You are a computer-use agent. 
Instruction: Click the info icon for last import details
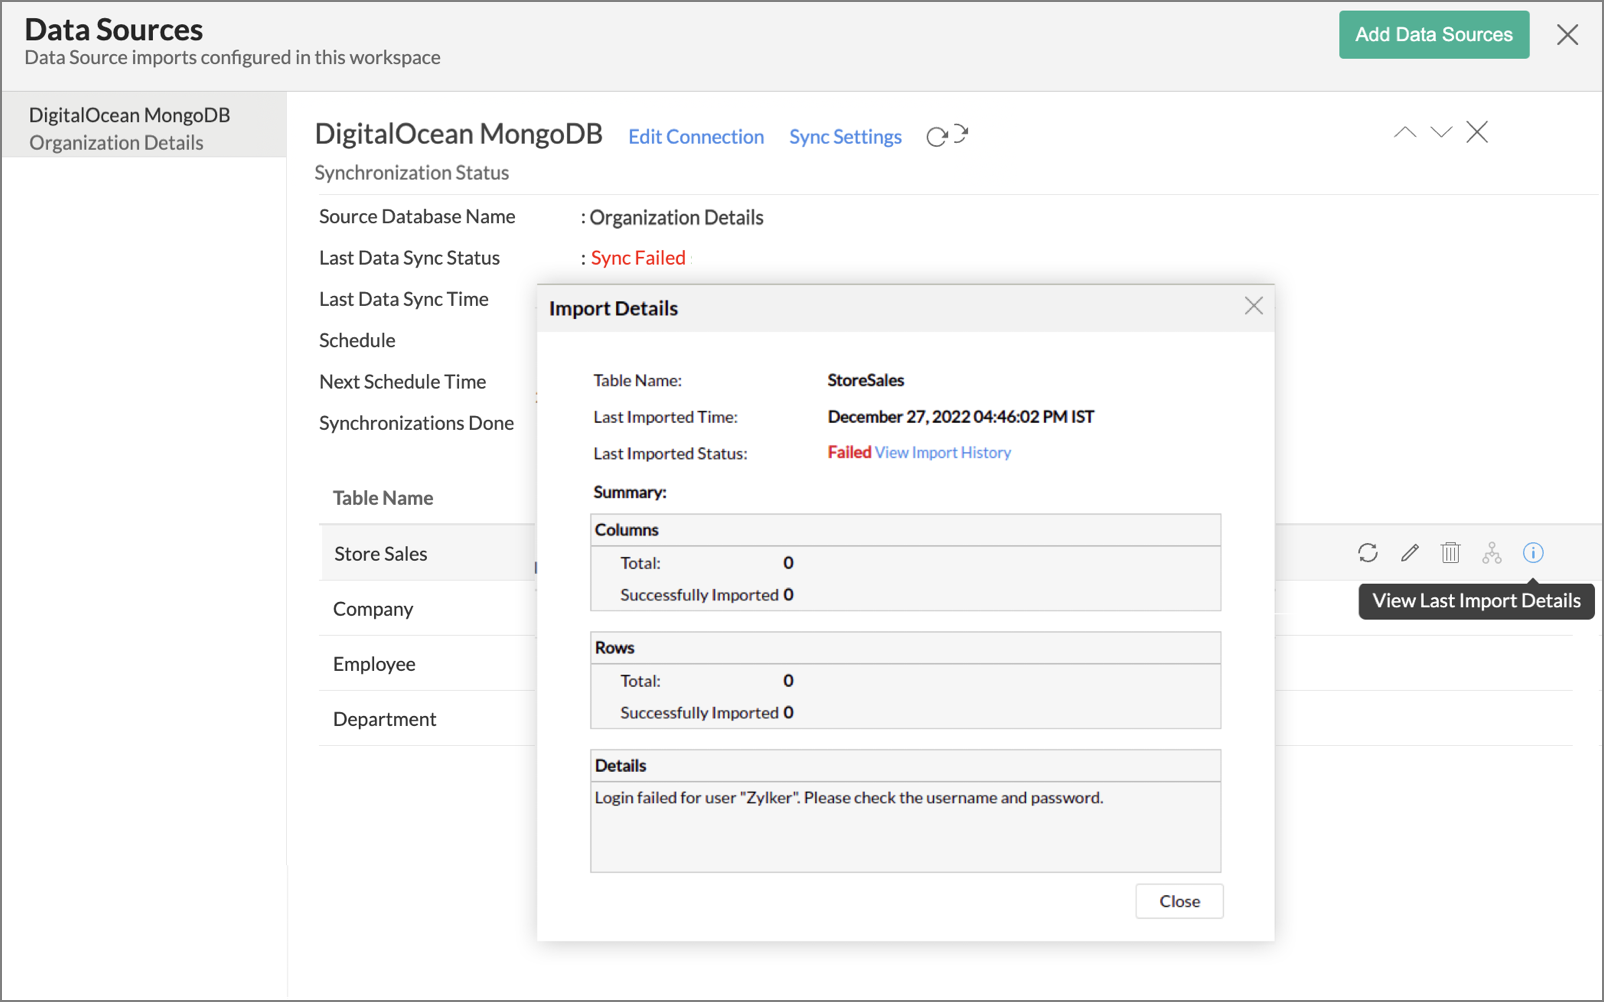click(x=1532, y=553)
